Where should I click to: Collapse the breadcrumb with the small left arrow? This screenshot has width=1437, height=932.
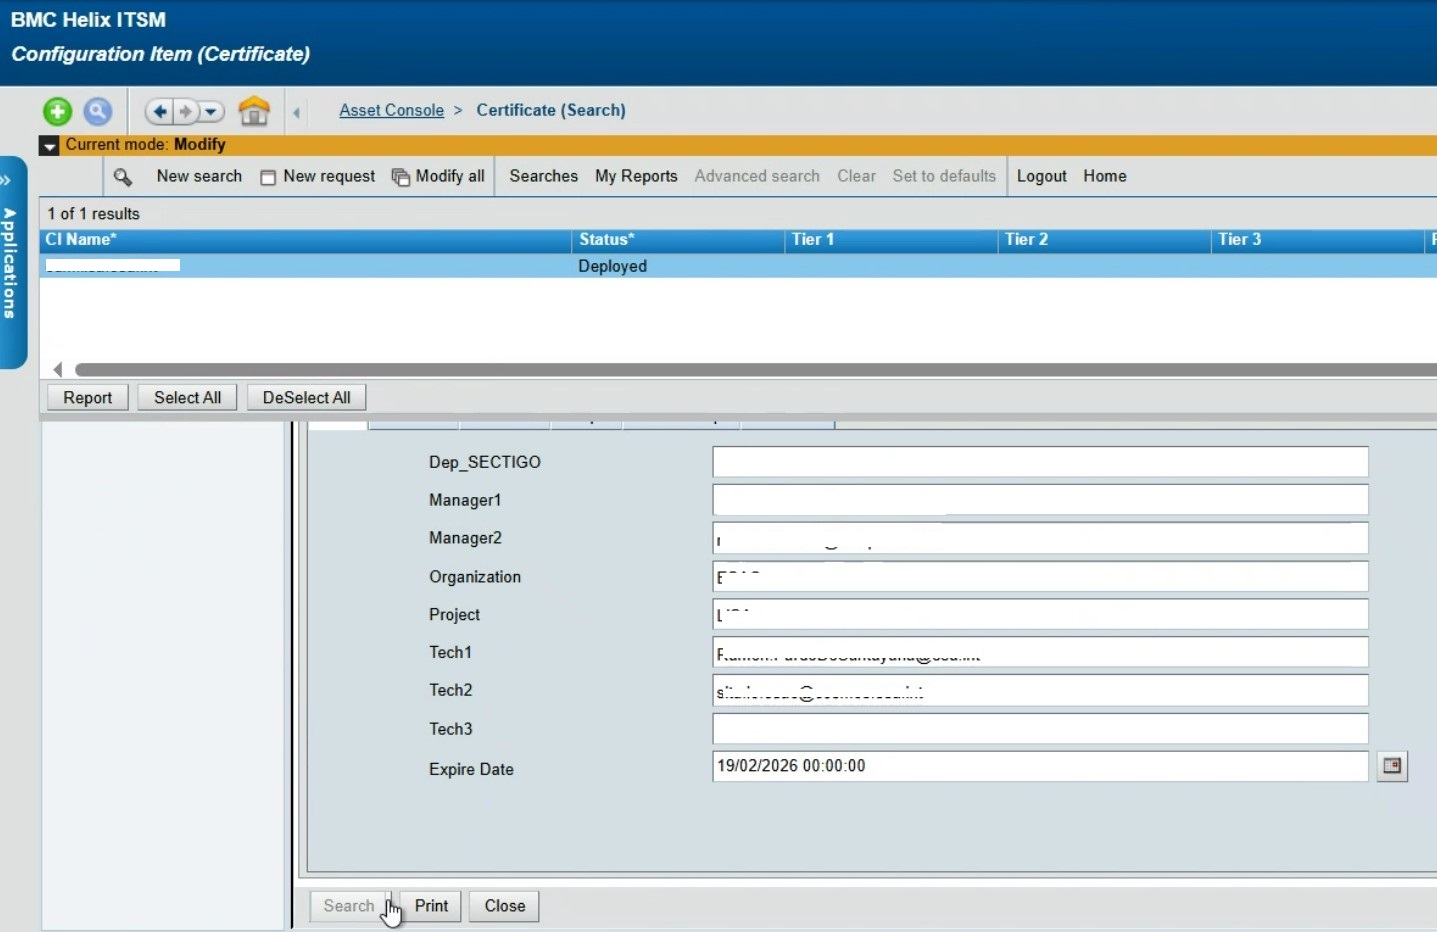point(296,112)
